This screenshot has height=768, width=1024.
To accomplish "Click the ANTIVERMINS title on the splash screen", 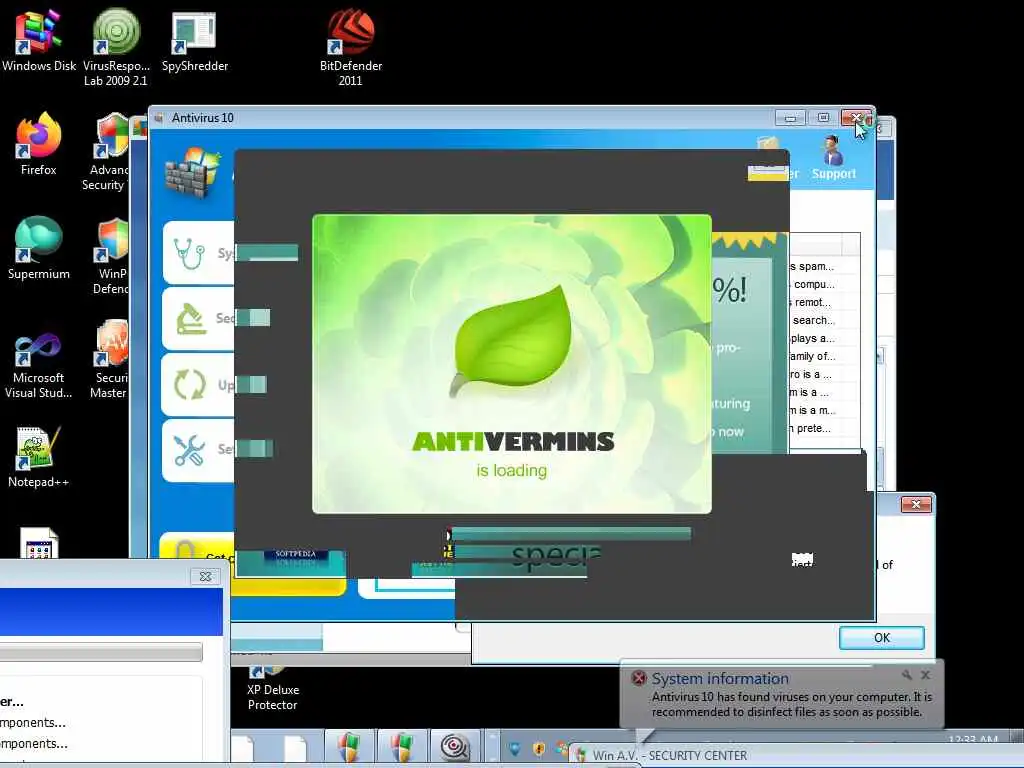I will coord(513,441).
